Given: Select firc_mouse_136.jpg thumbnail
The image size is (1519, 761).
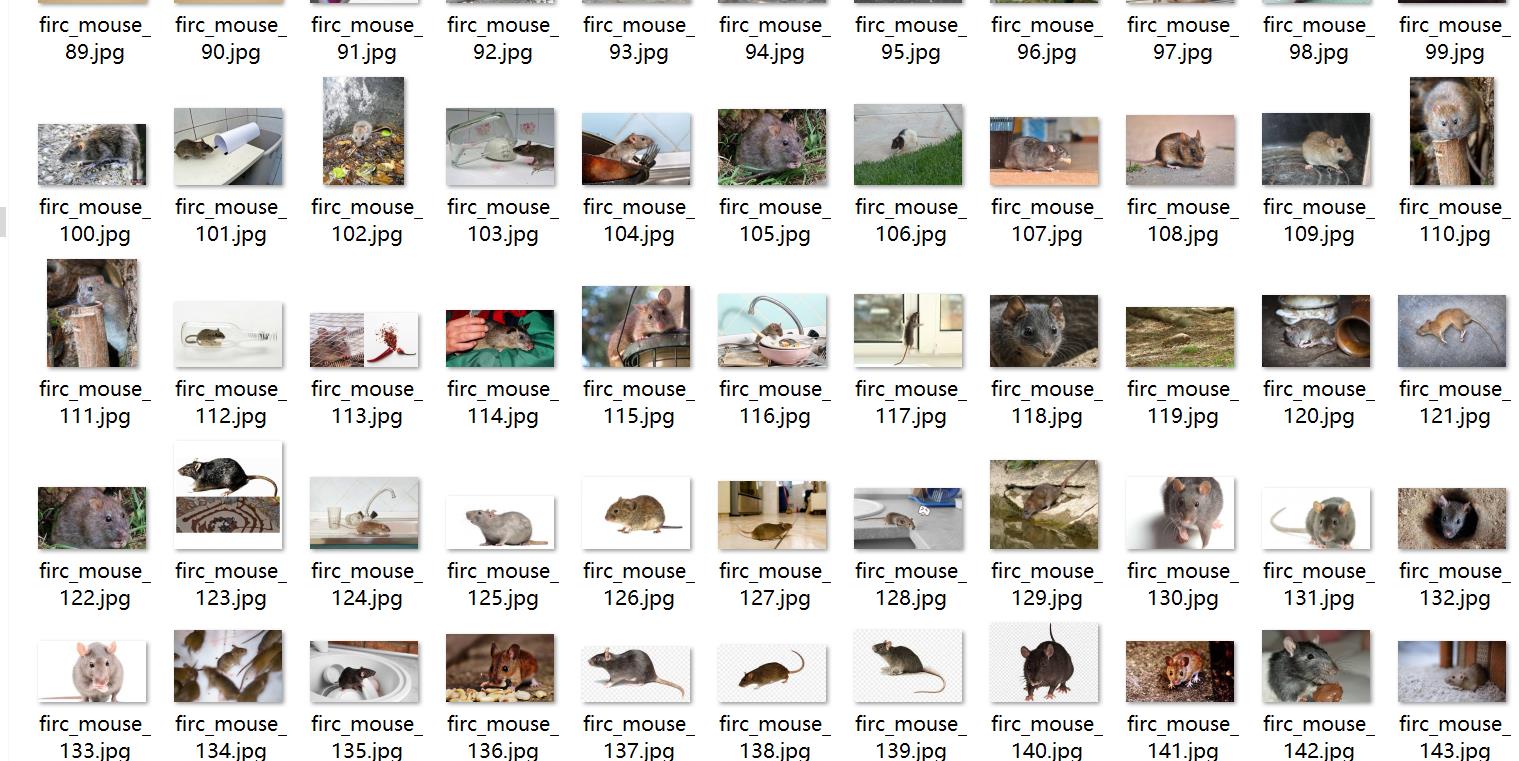Looking at the screenshot, I should coord(500,668).
